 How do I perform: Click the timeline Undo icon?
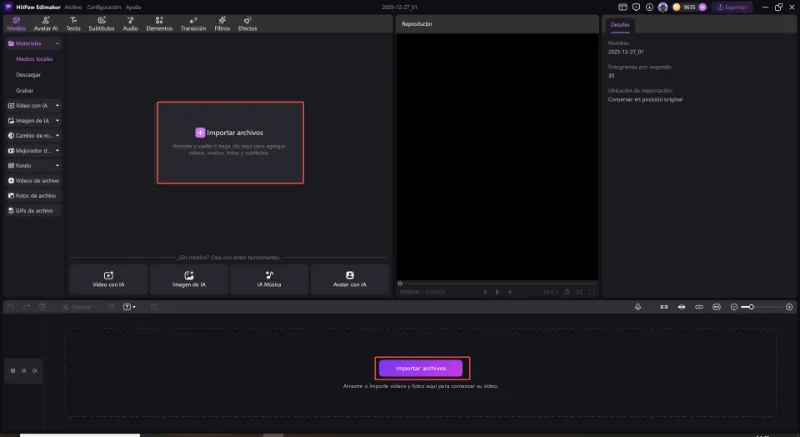(11, 307)
